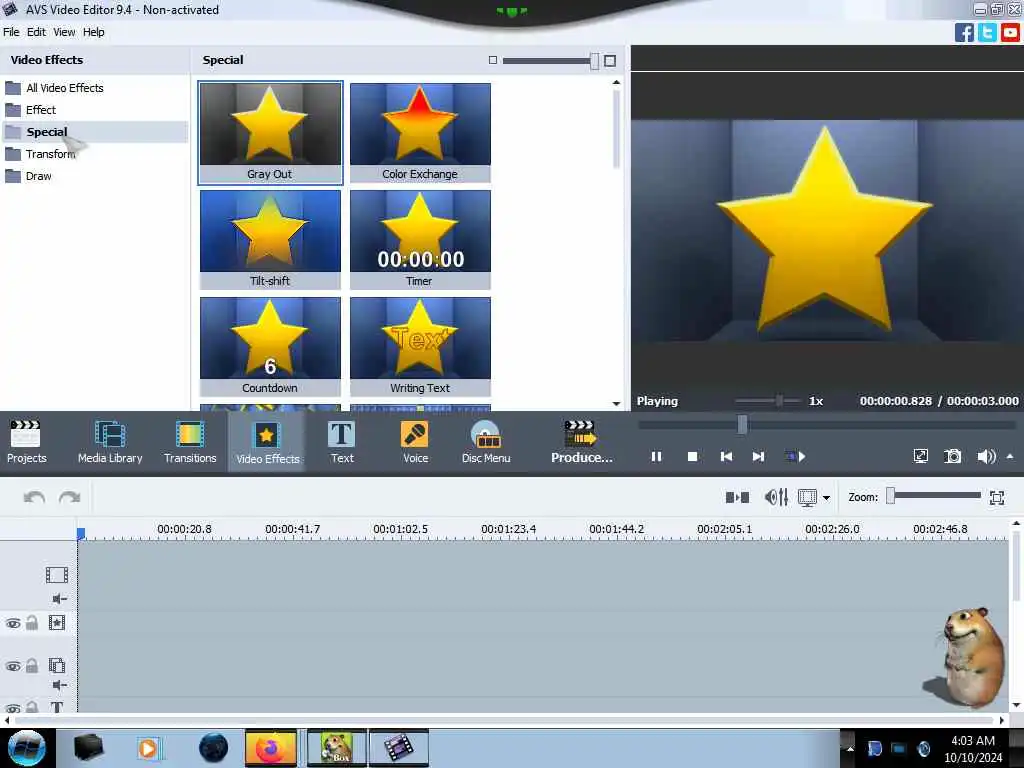Mute the main video track audio
The image size is (1024, 768).
pos(59,598)
